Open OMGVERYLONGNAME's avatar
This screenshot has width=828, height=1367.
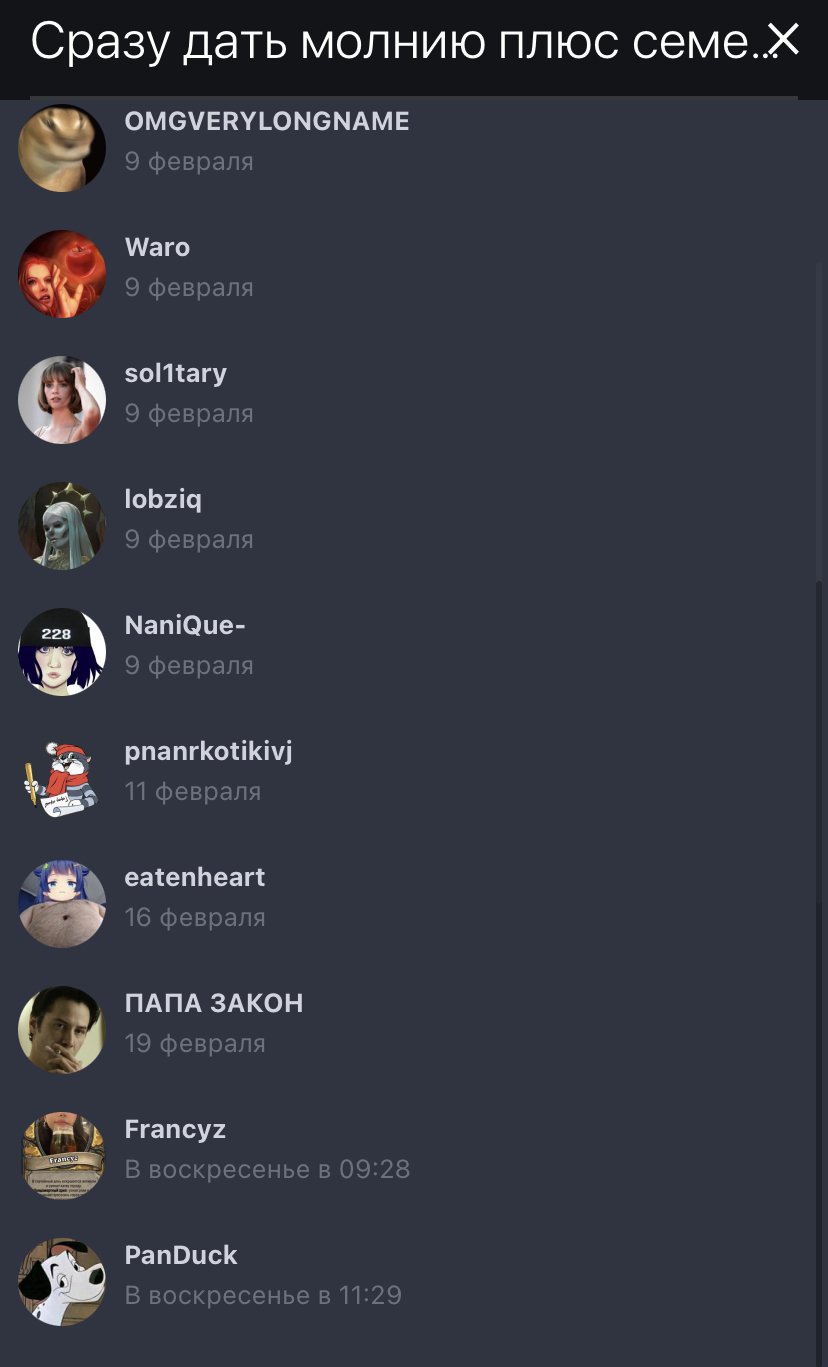pos(62,148)
